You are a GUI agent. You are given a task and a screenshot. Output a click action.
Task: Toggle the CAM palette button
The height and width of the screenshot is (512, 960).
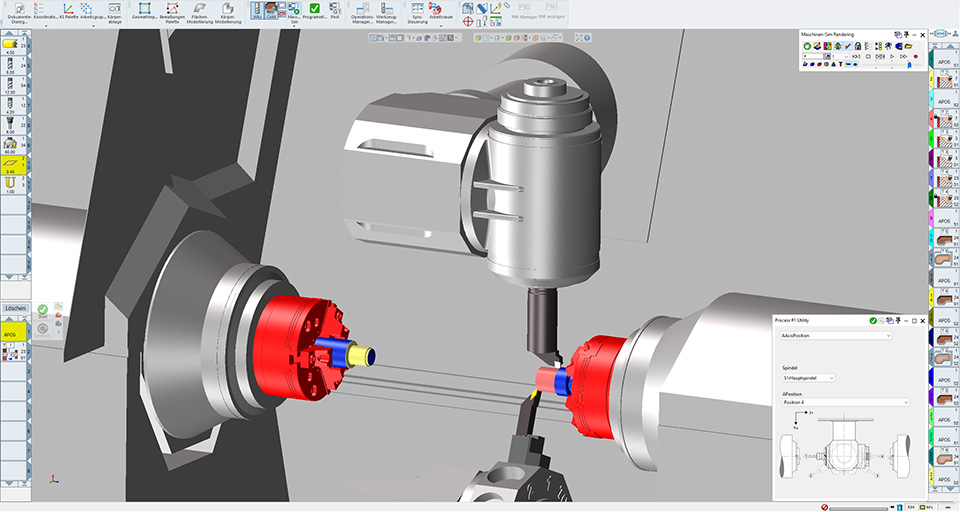coord(271,10)
